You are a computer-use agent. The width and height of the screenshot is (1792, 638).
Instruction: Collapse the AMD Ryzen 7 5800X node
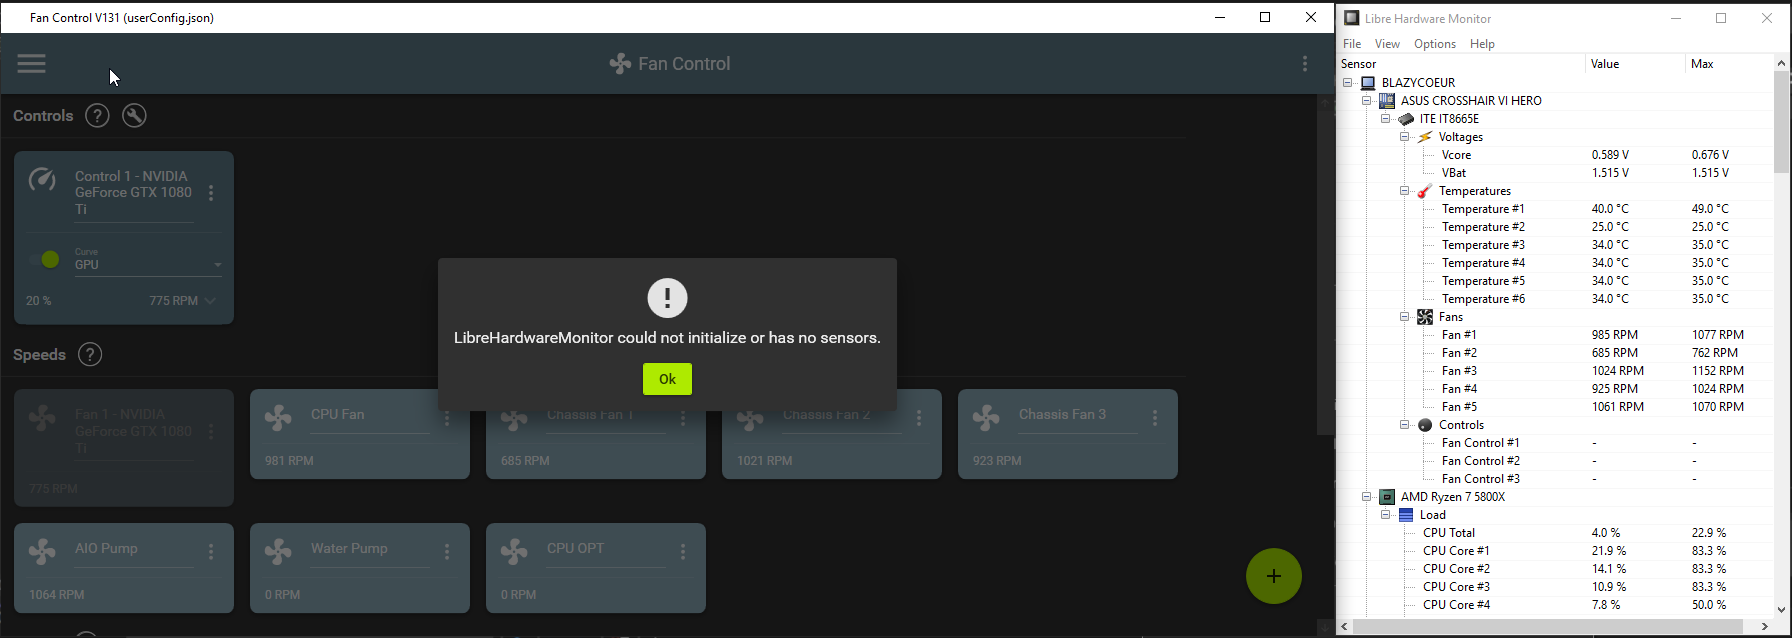(x=1367, y=497)
